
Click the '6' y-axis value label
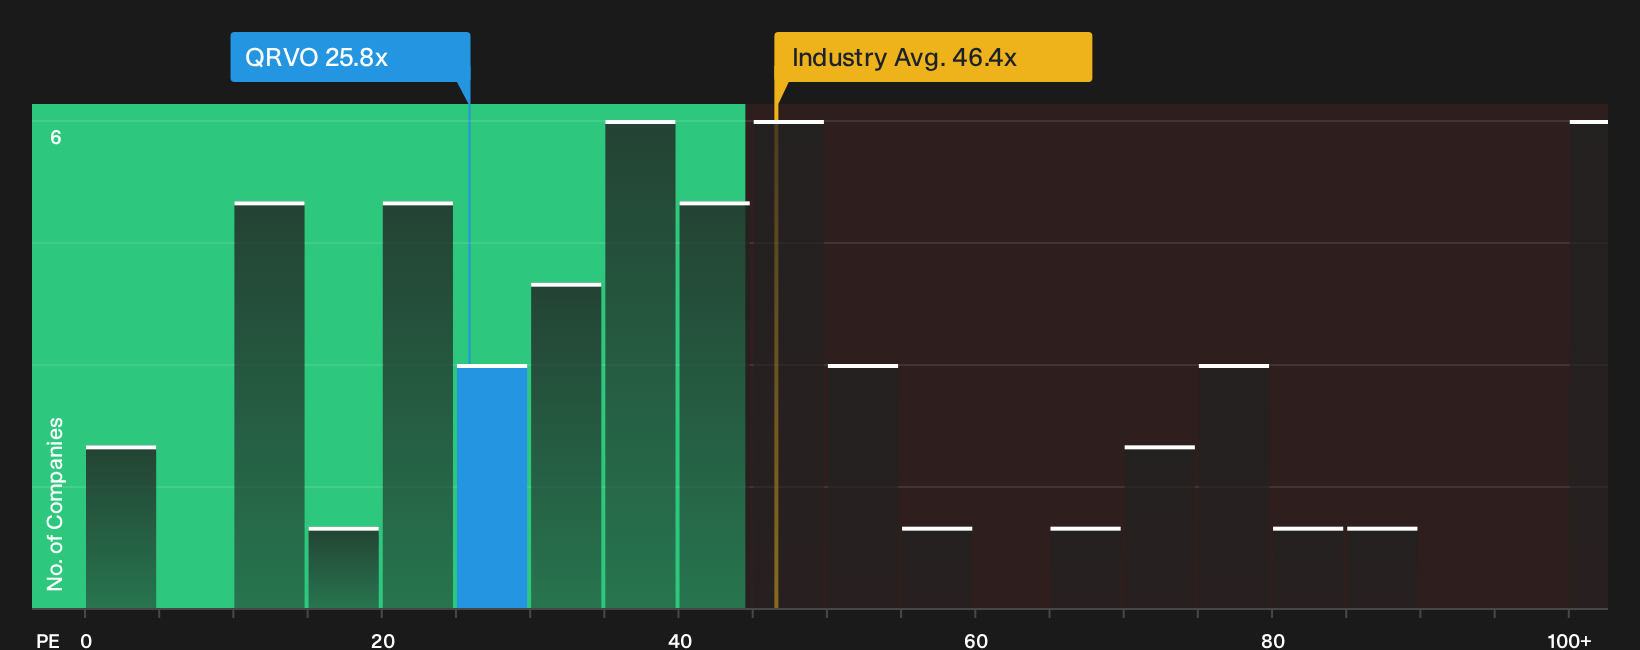56,138
